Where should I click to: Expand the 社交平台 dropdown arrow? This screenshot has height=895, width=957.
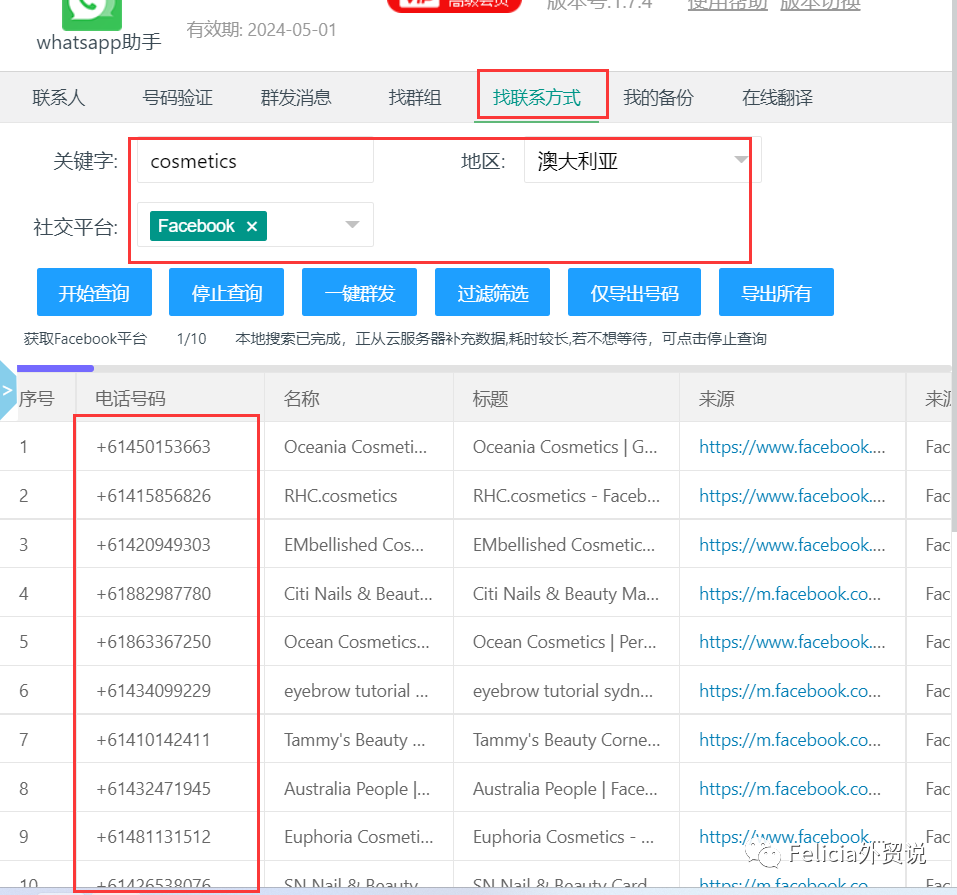352,225
